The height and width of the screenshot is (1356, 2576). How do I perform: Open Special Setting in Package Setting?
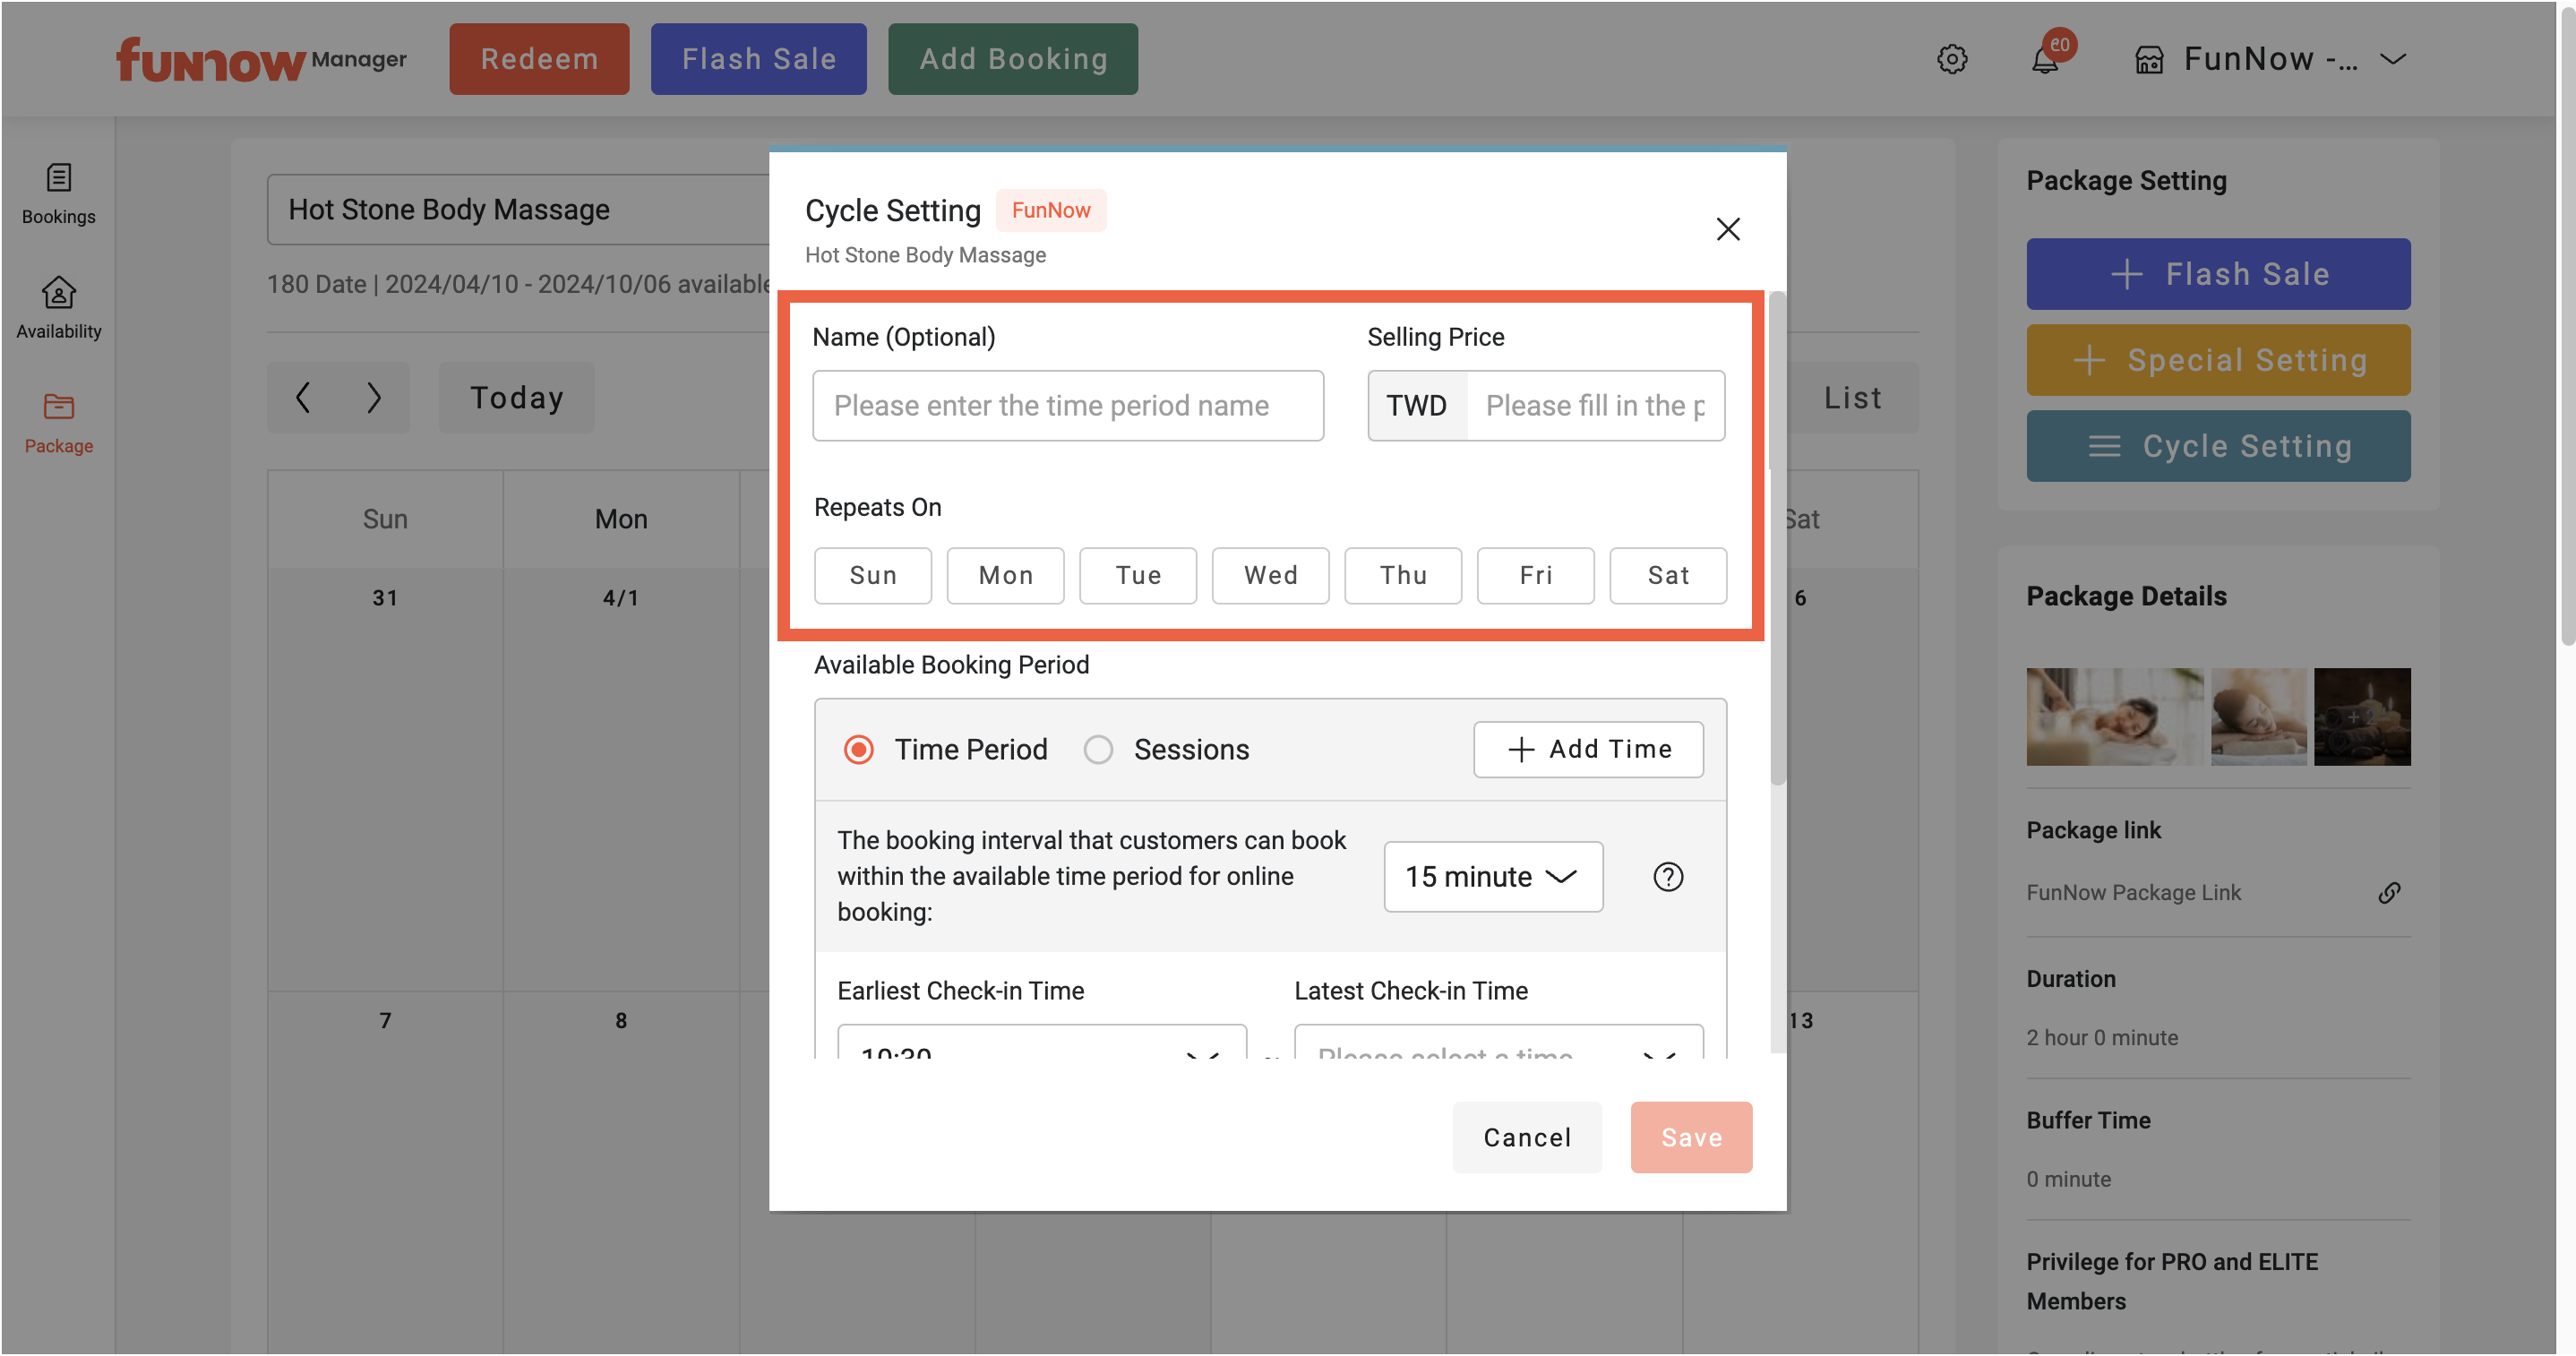click(x=2217, y=360)
